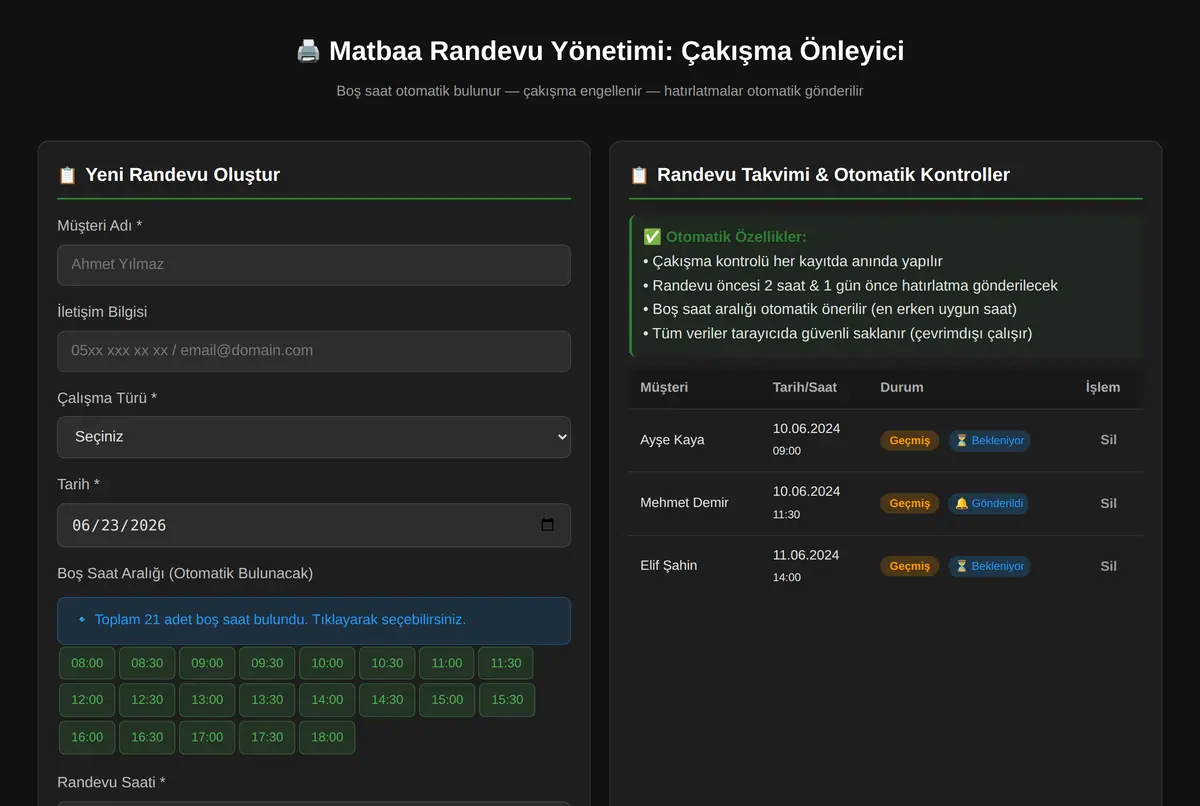Click the Tarih date field
The height and width of the screenshot is (806, 1200).
(314, 525)
